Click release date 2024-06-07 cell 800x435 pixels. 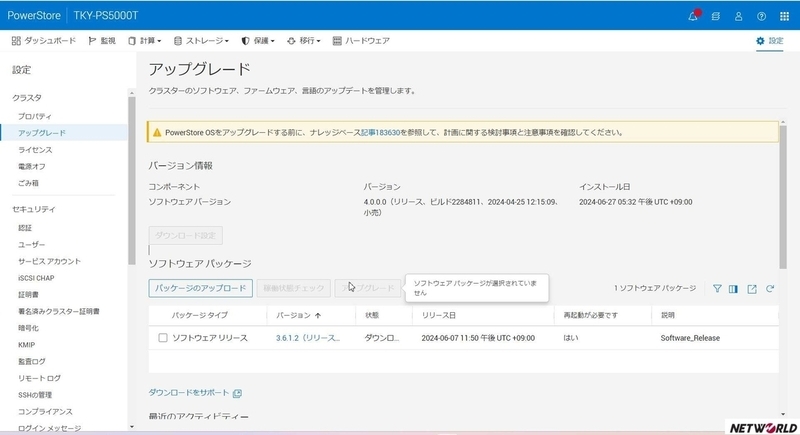[x=478, y=338]
